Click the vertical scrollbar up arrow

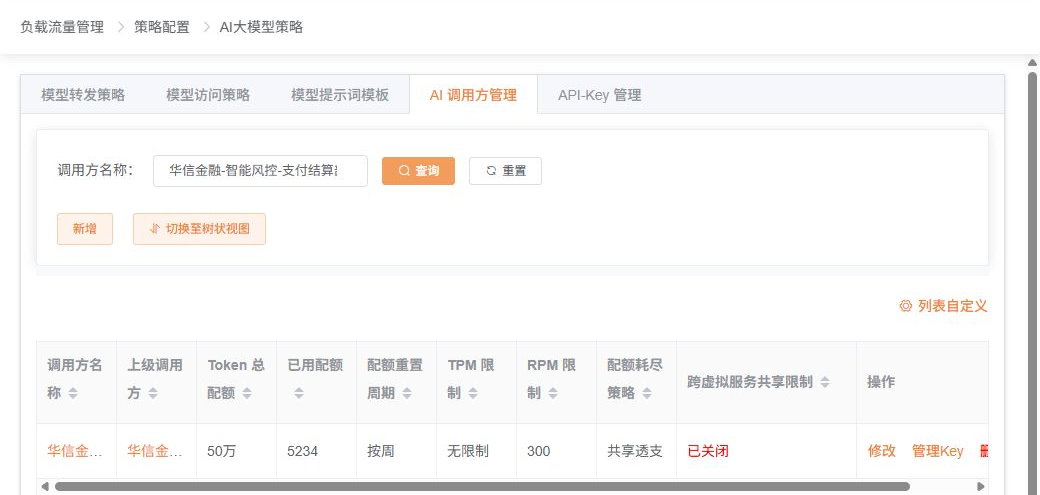[x=1032, y=63]
